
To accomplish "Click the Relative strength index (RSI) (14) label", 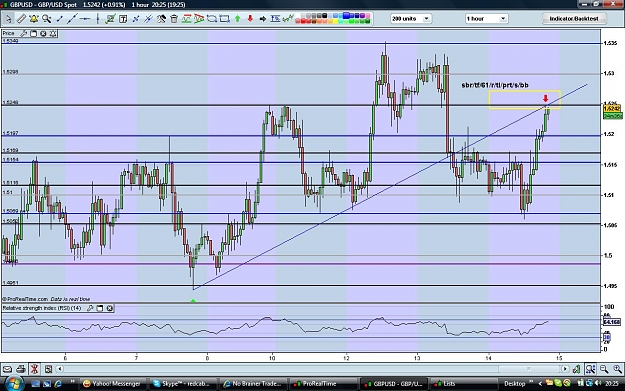I will (x=42, y=308).
